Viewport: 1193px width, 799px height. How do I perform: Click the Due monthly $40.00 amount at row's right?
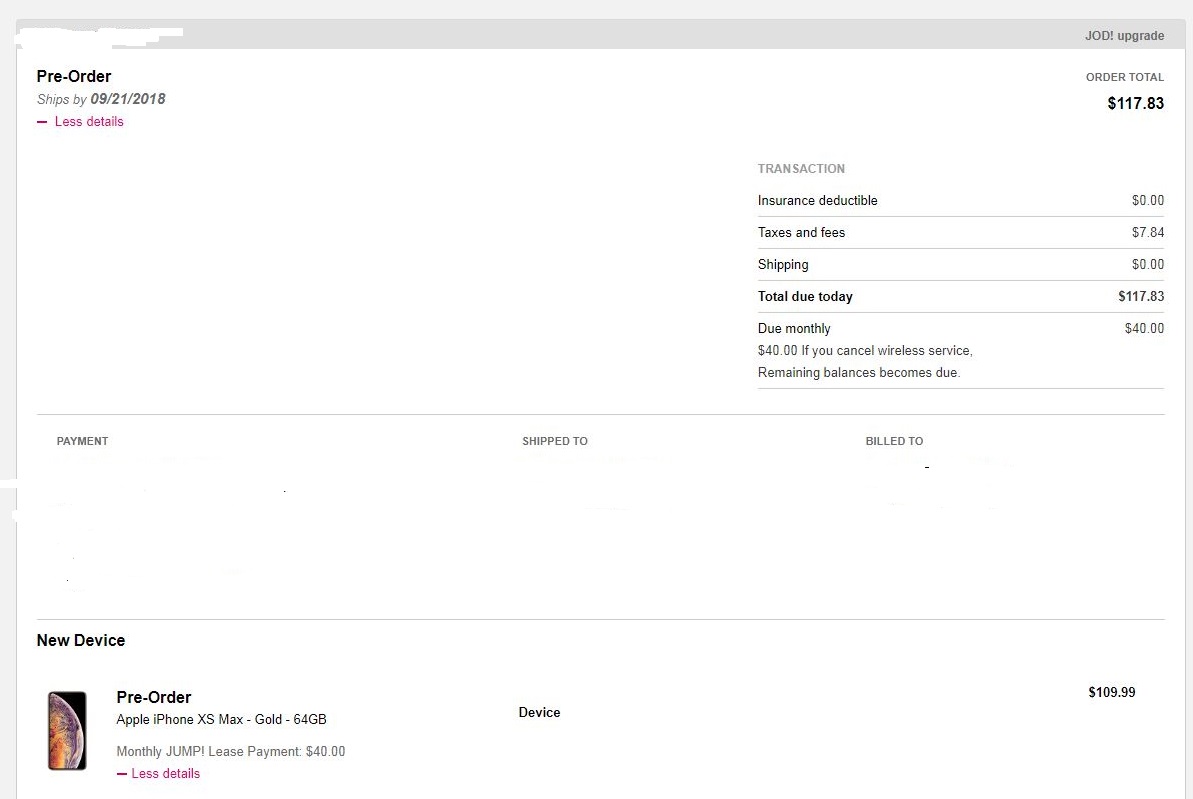(1144, 328)
